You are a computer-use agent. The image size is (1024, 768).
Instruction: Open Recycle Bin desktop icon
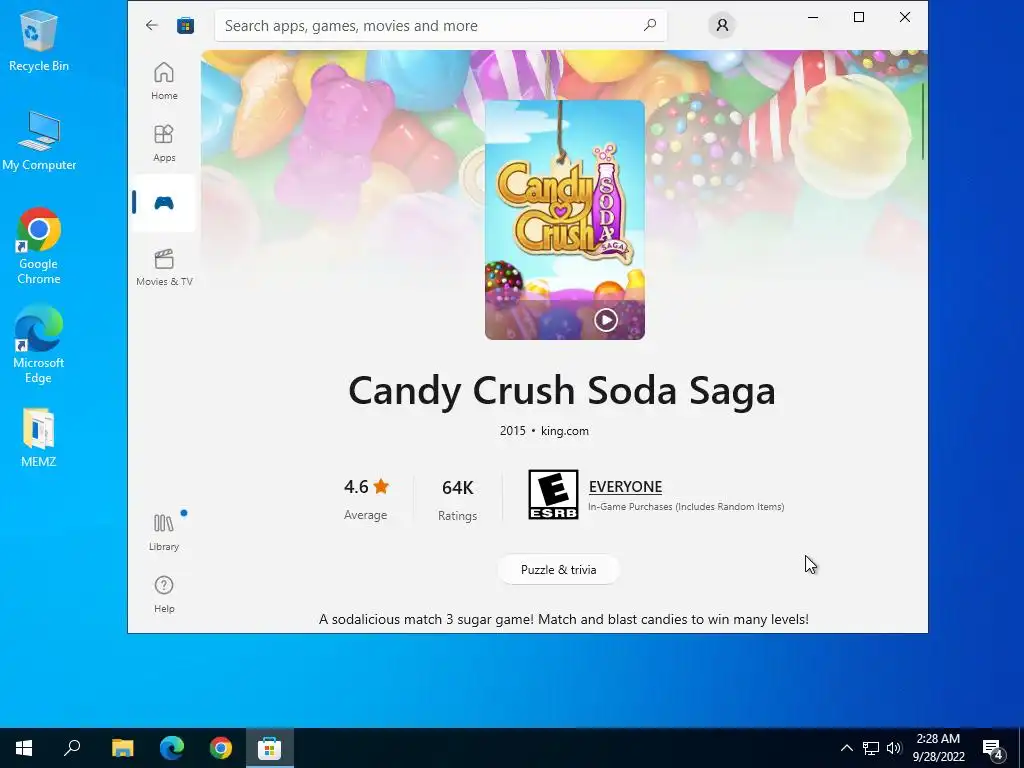point(39,40)
